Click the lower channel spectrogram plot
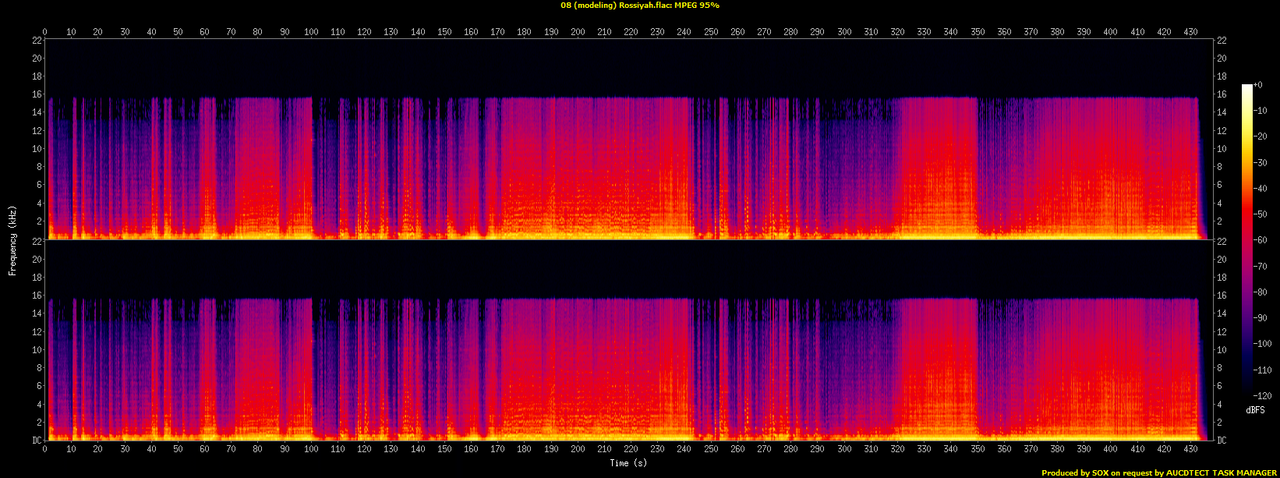This screenshot has height=478, width=1280. (628, 340)
